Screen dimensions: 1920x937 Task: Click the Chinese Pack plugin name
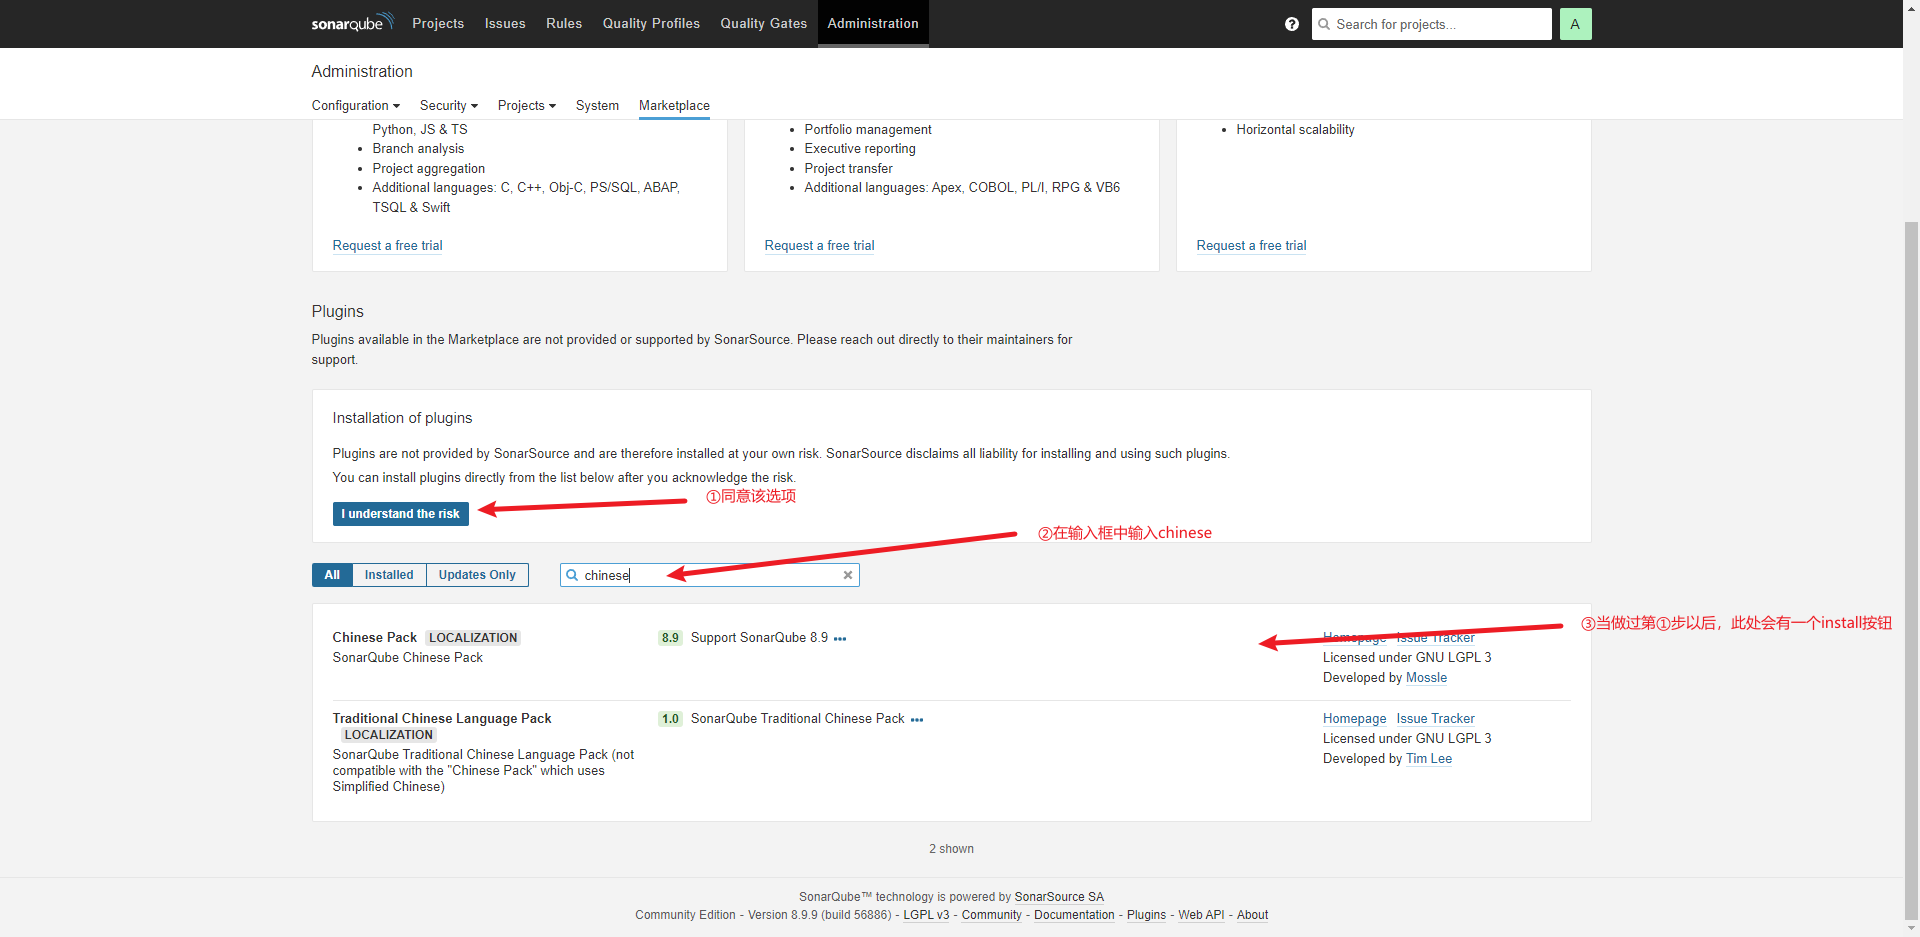[x=374, y=638]
